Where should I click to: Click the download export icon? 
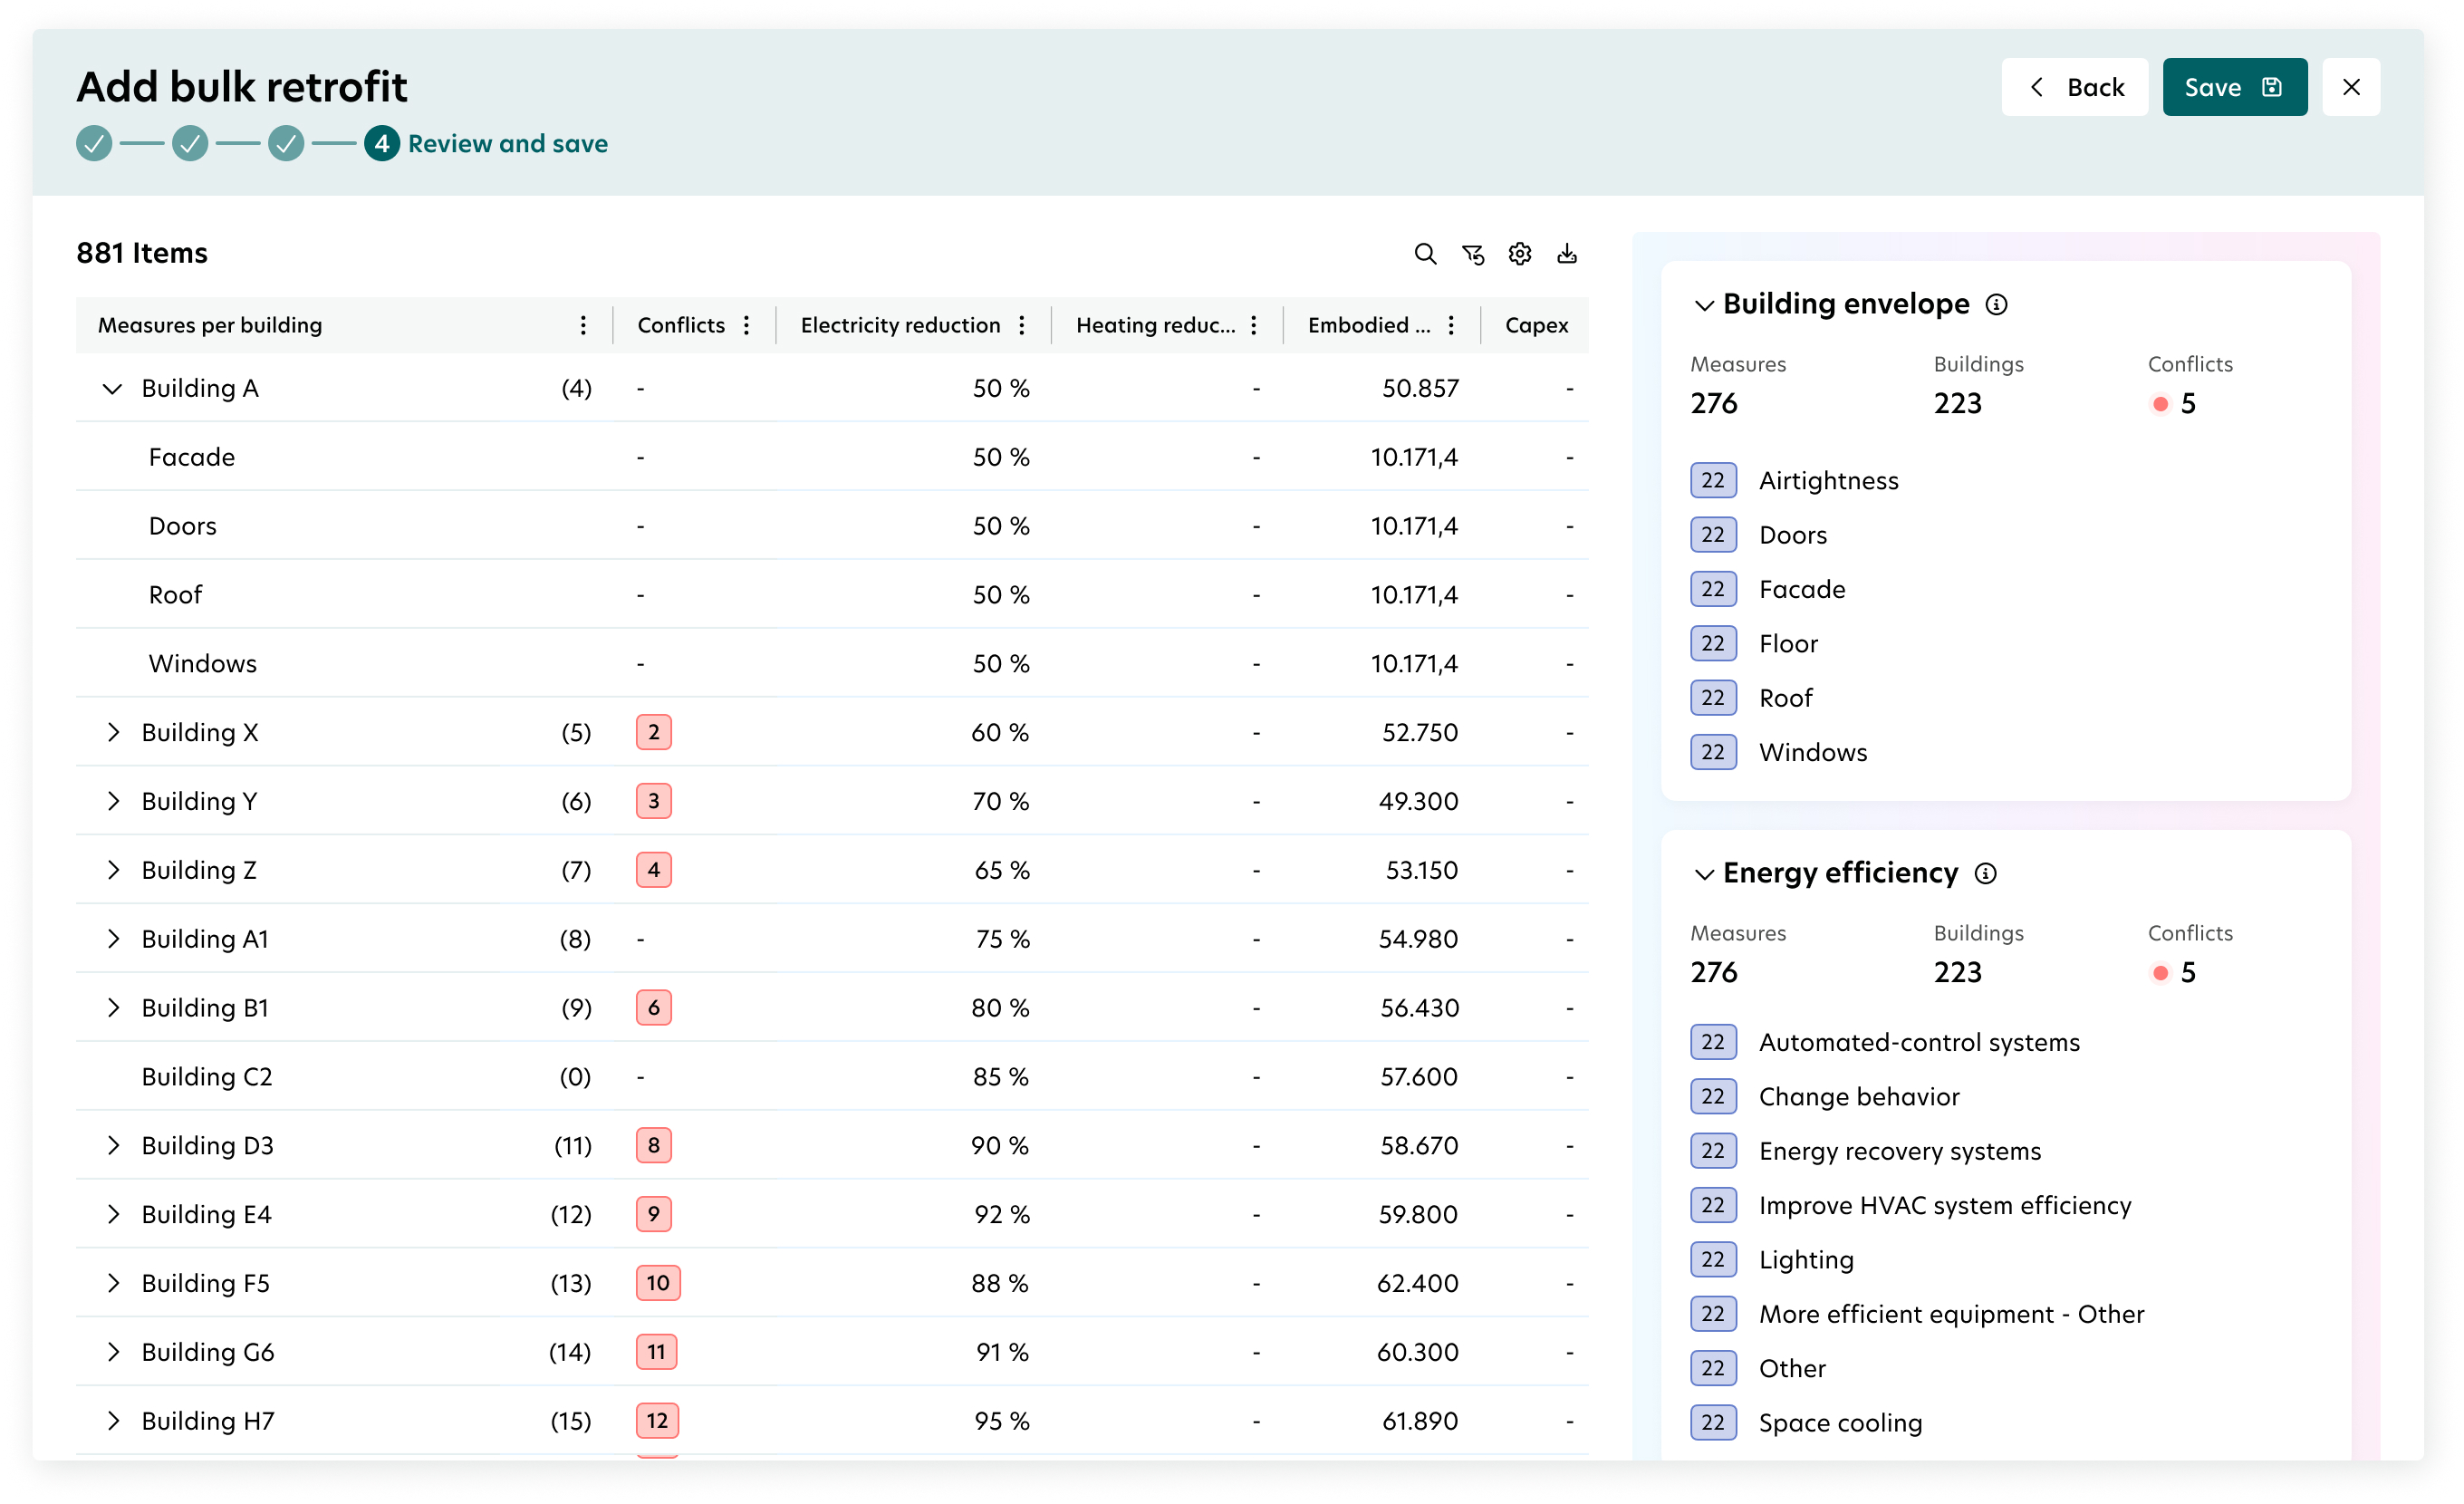point(1567,254)
